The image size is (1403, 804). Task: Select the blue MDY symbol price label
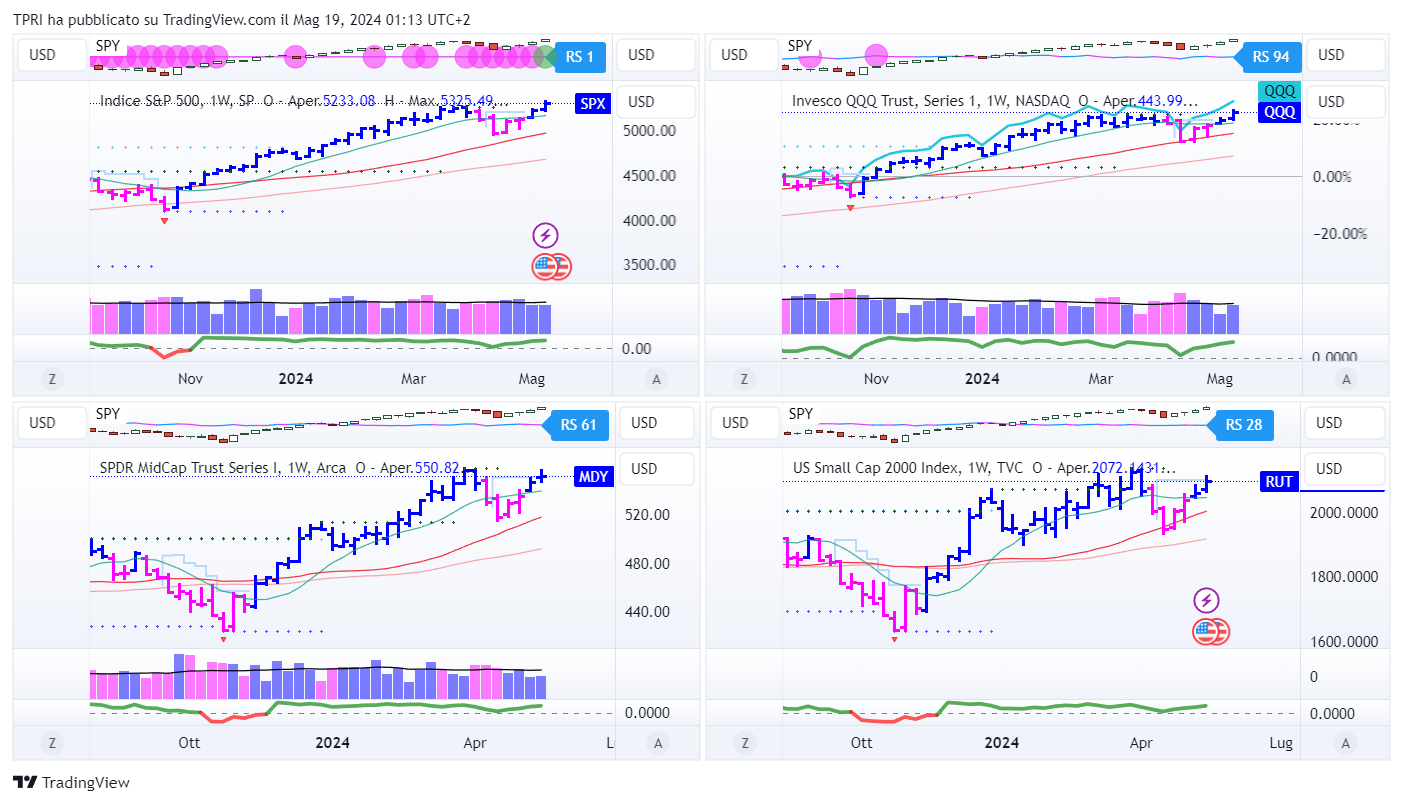click(x=593, y=477)
